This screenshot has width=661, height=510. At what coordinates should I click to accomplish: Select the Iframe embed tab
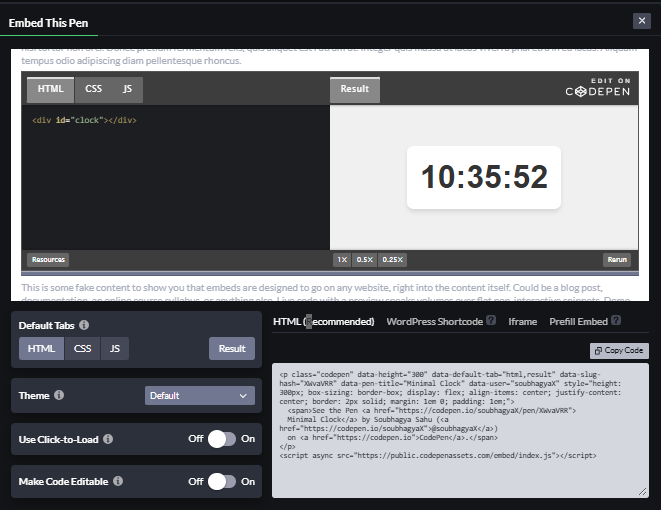coord(522,321)
